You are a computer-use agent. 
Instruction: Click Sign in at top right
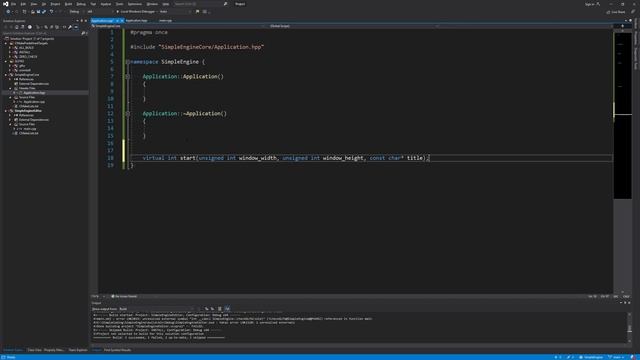coord(592,4)
